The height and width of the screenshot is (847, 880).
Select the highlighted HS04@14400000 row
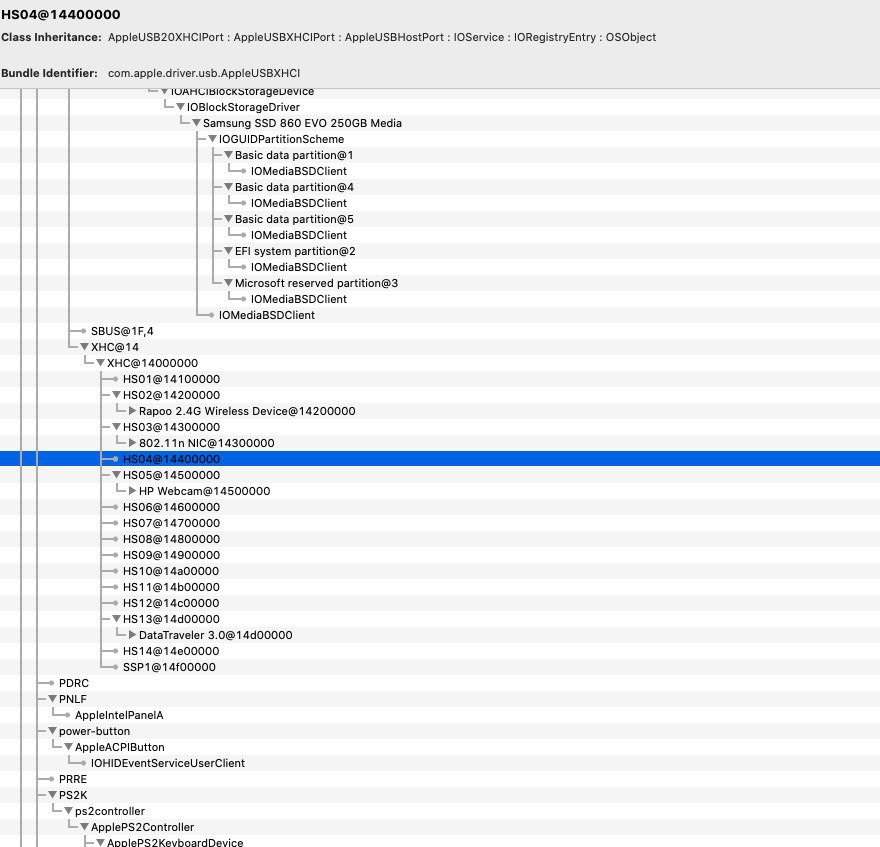pyautogui.click(x=440, y=459)
